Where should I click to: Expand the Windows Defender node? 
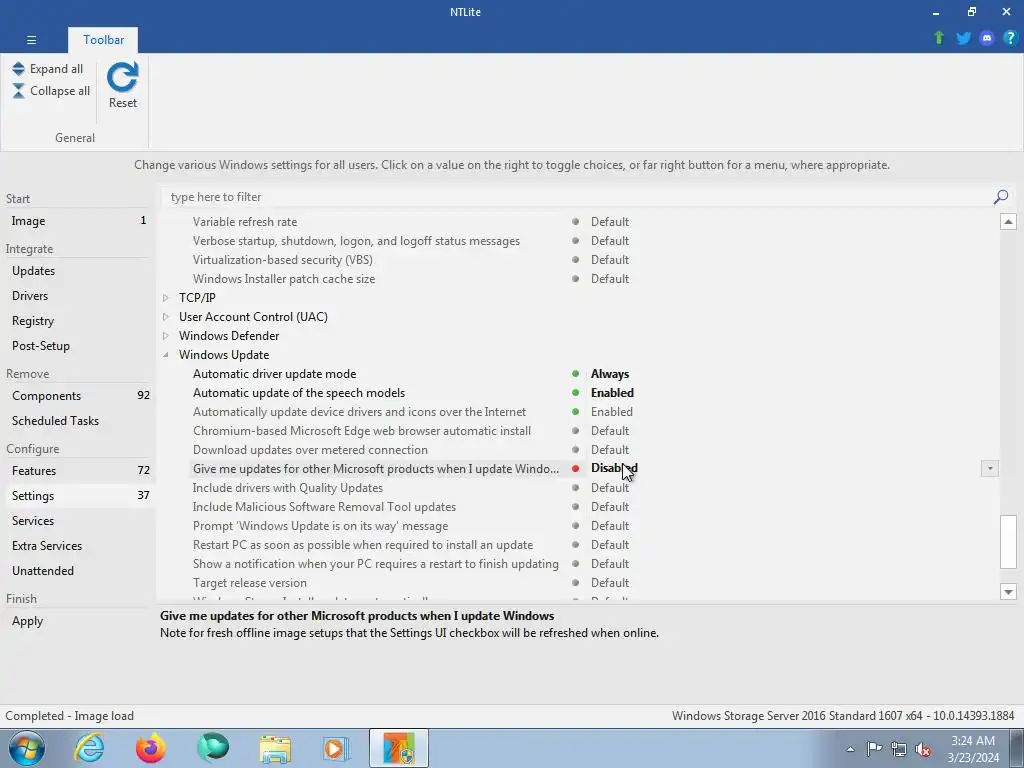(166, 336)
